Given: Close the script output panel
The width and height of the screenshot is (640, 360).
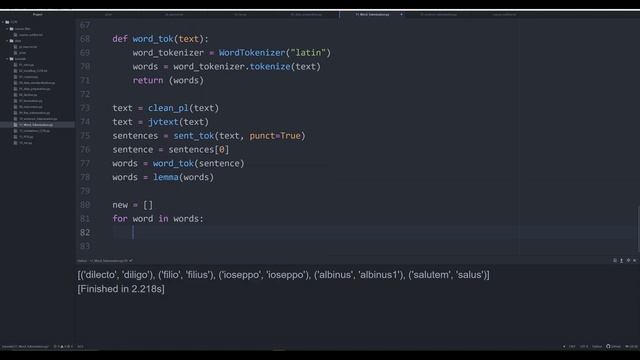Looking at the screenshot, I should pos(635,260).
